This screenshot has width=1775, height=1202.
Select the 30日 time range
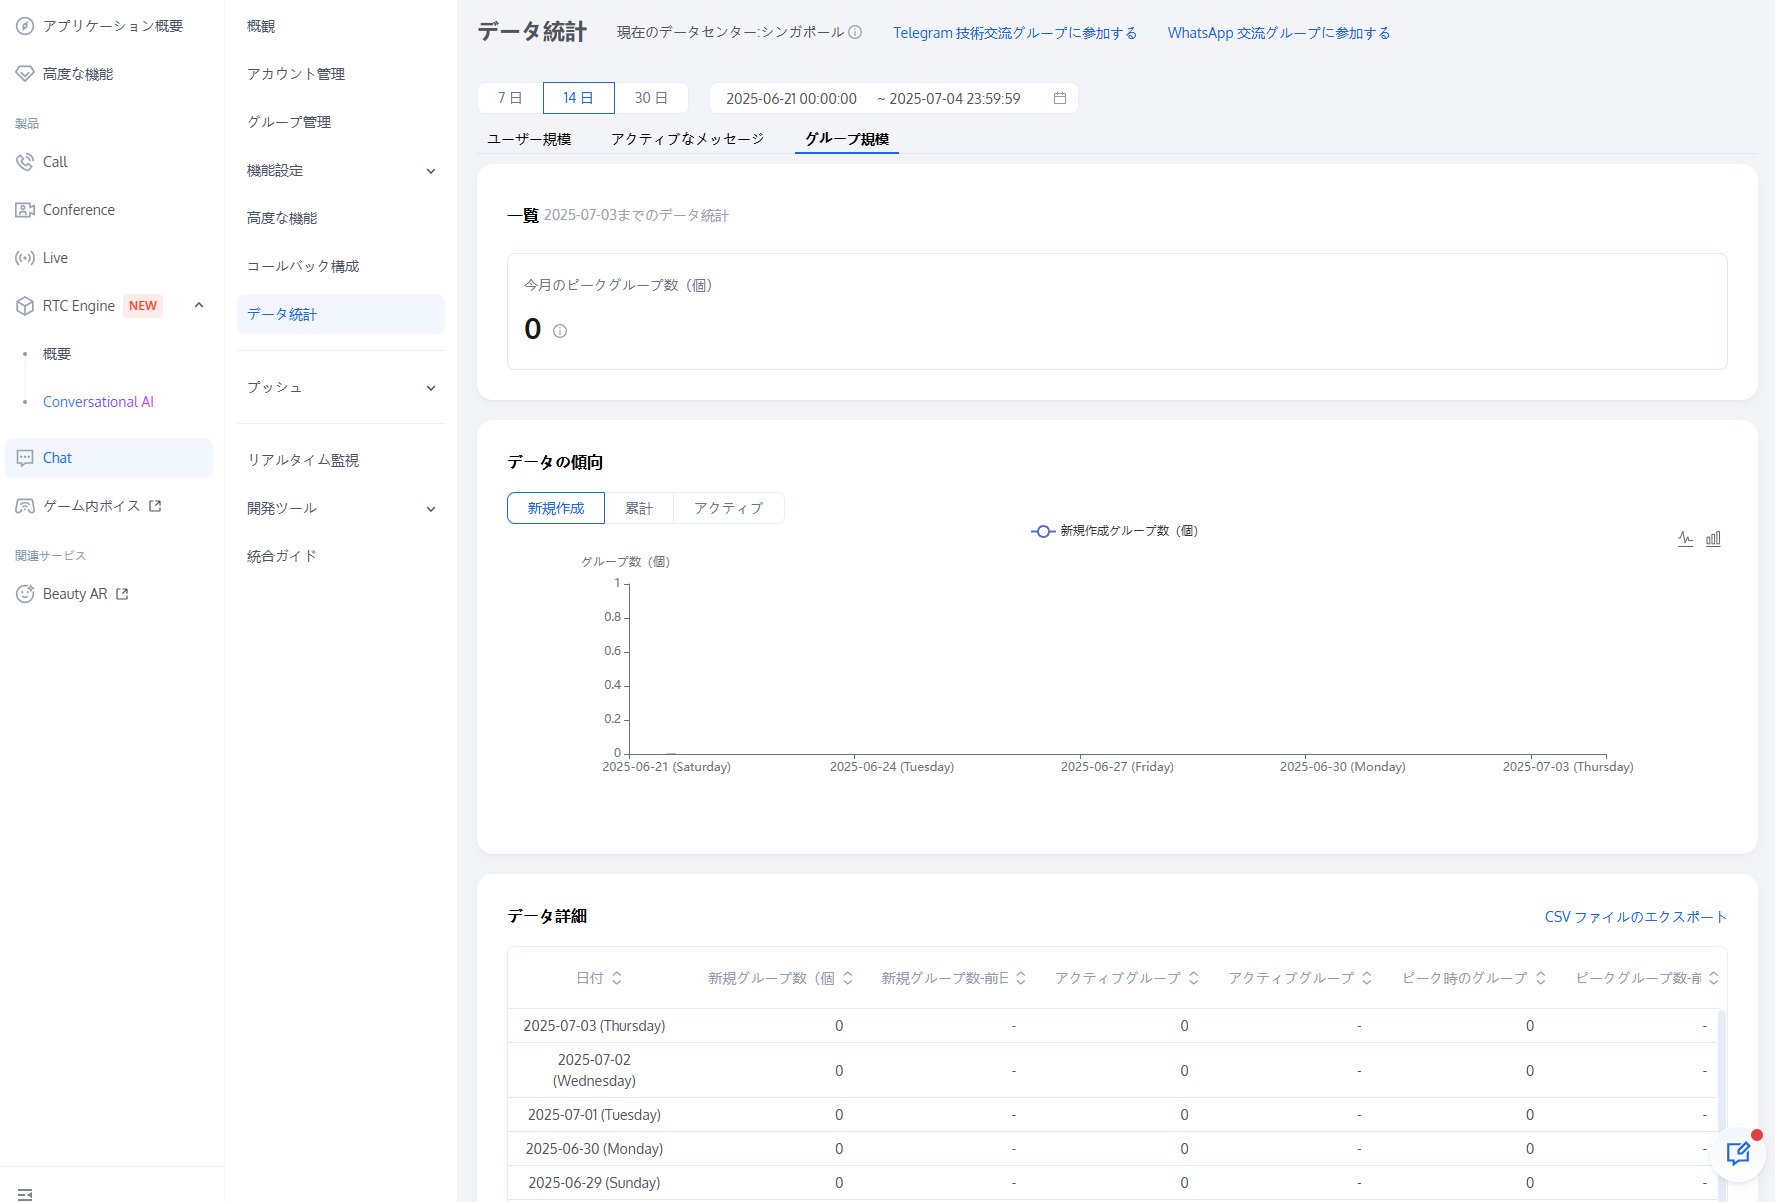click(x=651, y=98)
